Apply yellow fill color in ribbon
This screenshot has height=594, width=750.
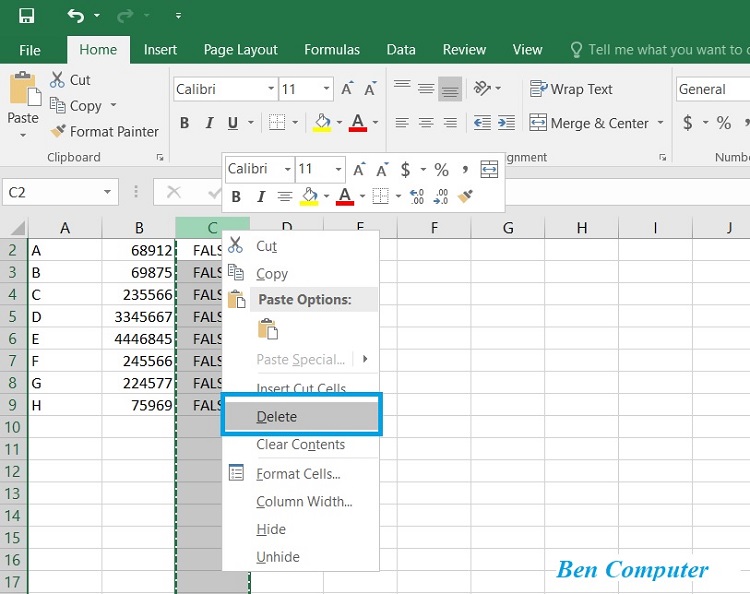(x=322, y=123)
